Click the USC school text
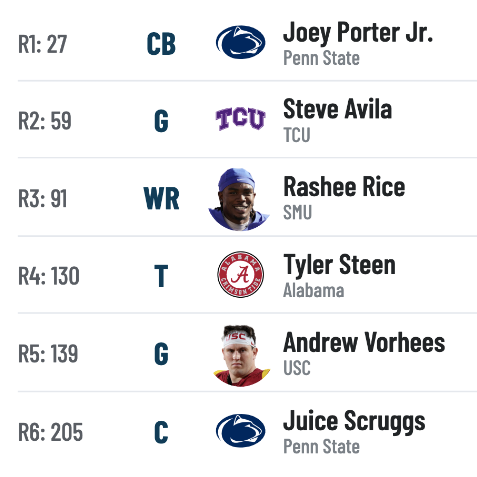477x477 pixels. [297, 368]
